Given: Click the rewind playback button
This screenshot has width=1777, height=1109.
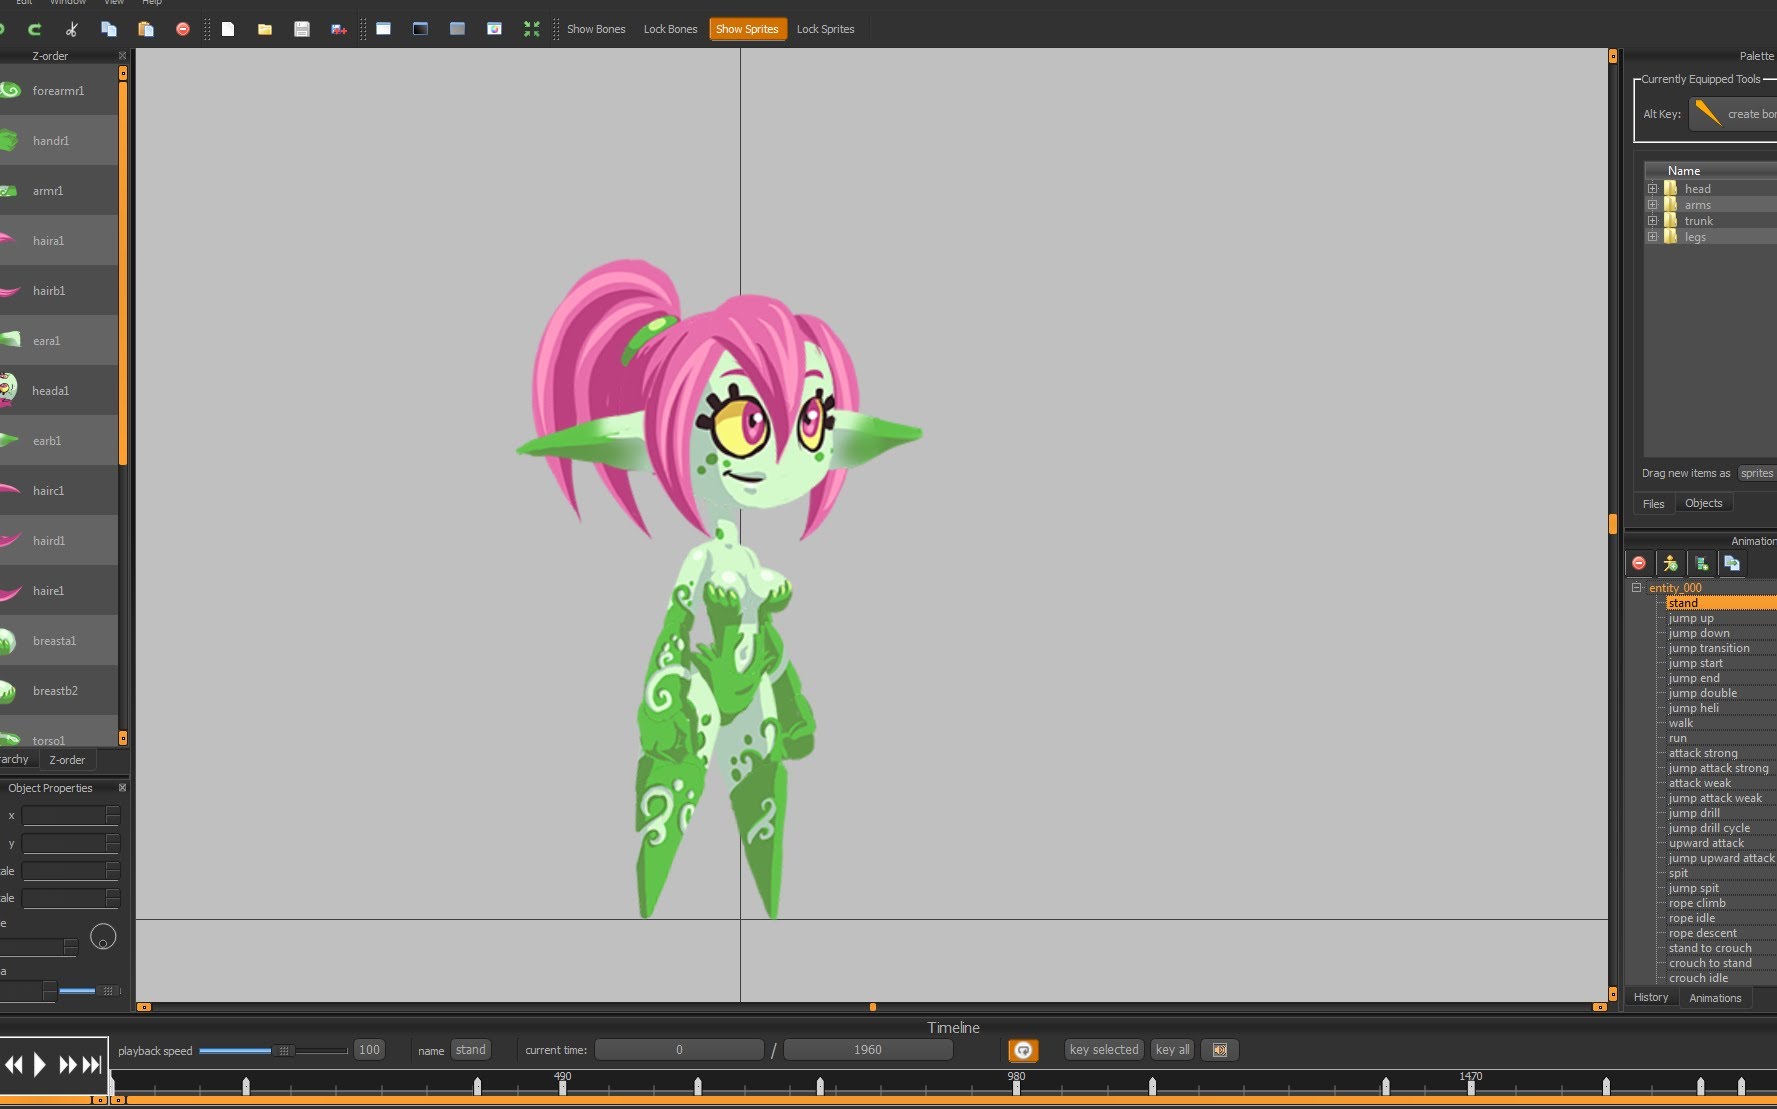Looking at the screenshot, I should click(14, 1064).
